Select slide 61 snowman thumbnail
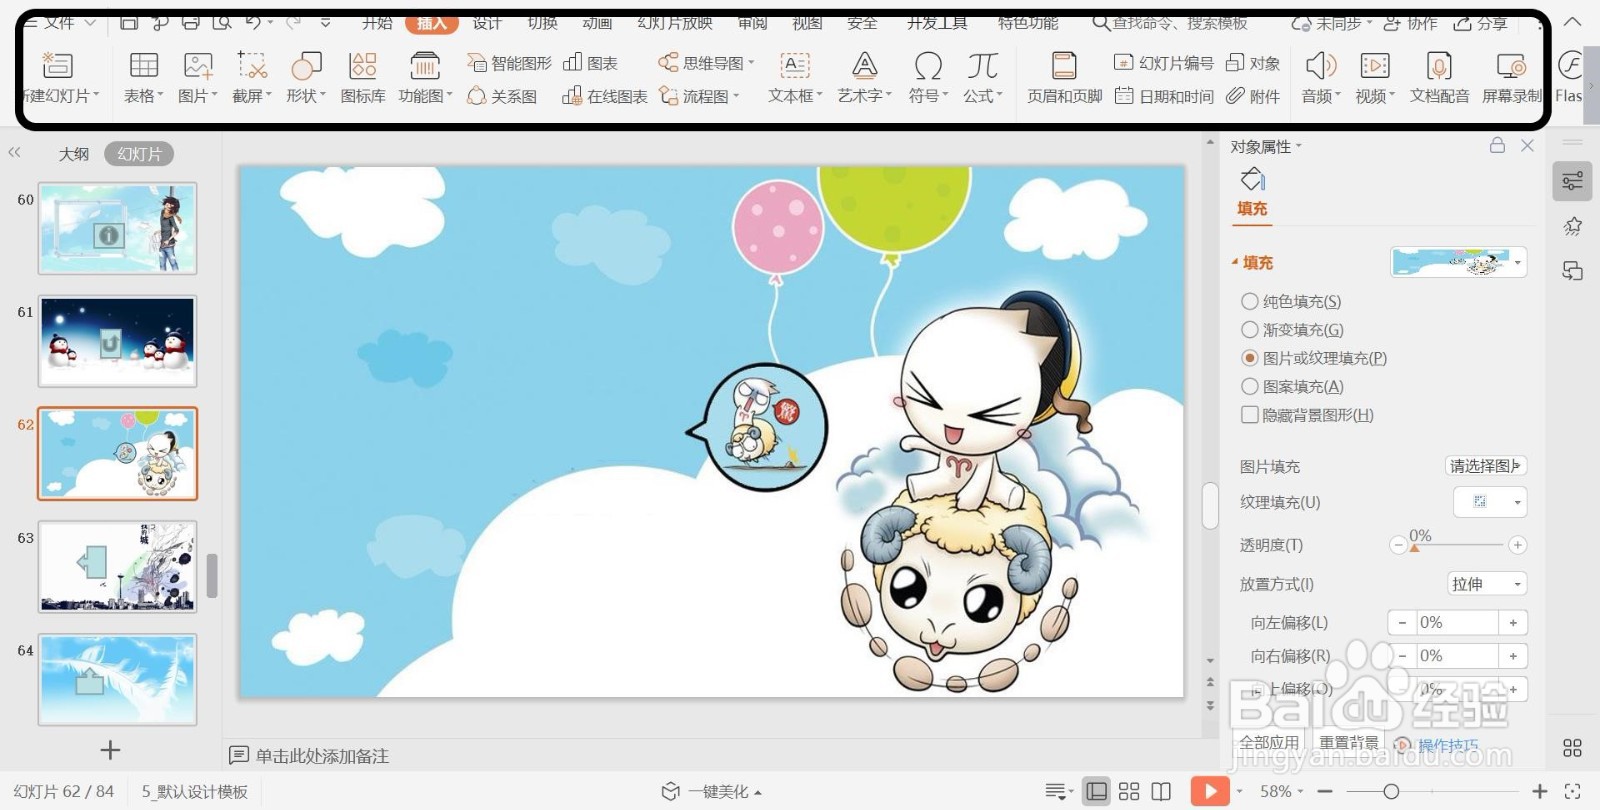The image size is (1600, 810). (x=118, y=341)
